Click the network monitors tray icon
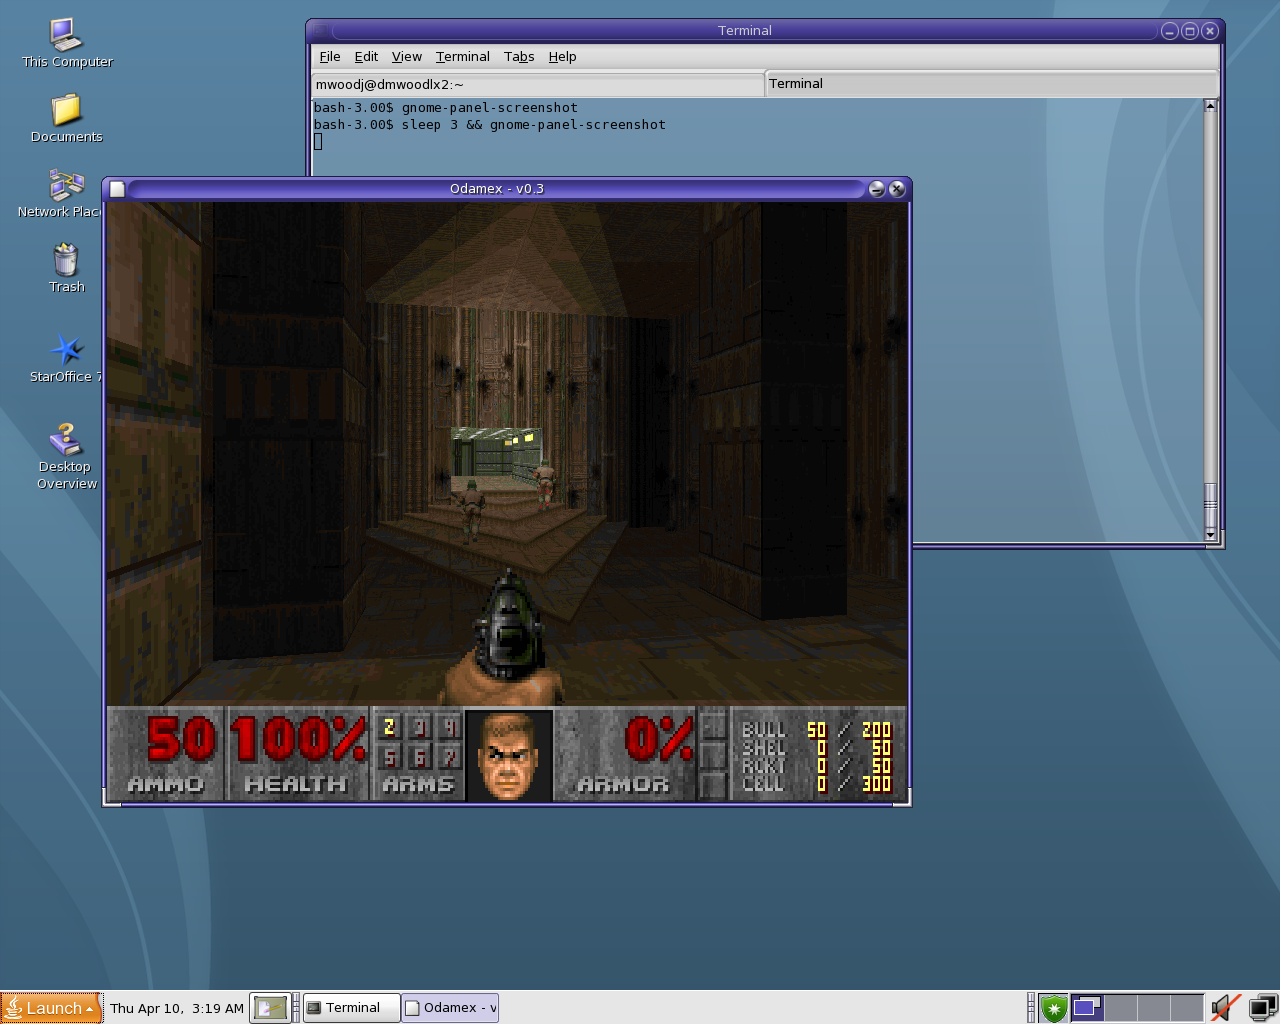The height and width of the screenshot is (1024, 1280). 1263,1008
